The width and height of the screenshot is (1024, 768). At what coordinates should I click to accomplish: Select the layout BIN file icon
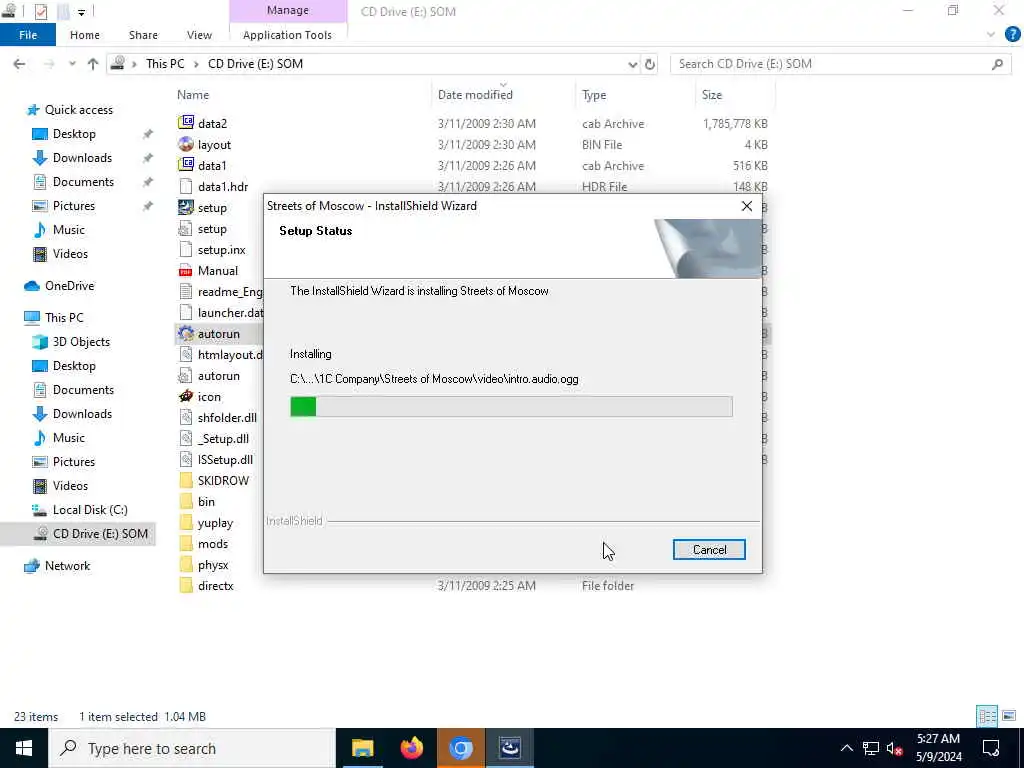tap(186, 144)
